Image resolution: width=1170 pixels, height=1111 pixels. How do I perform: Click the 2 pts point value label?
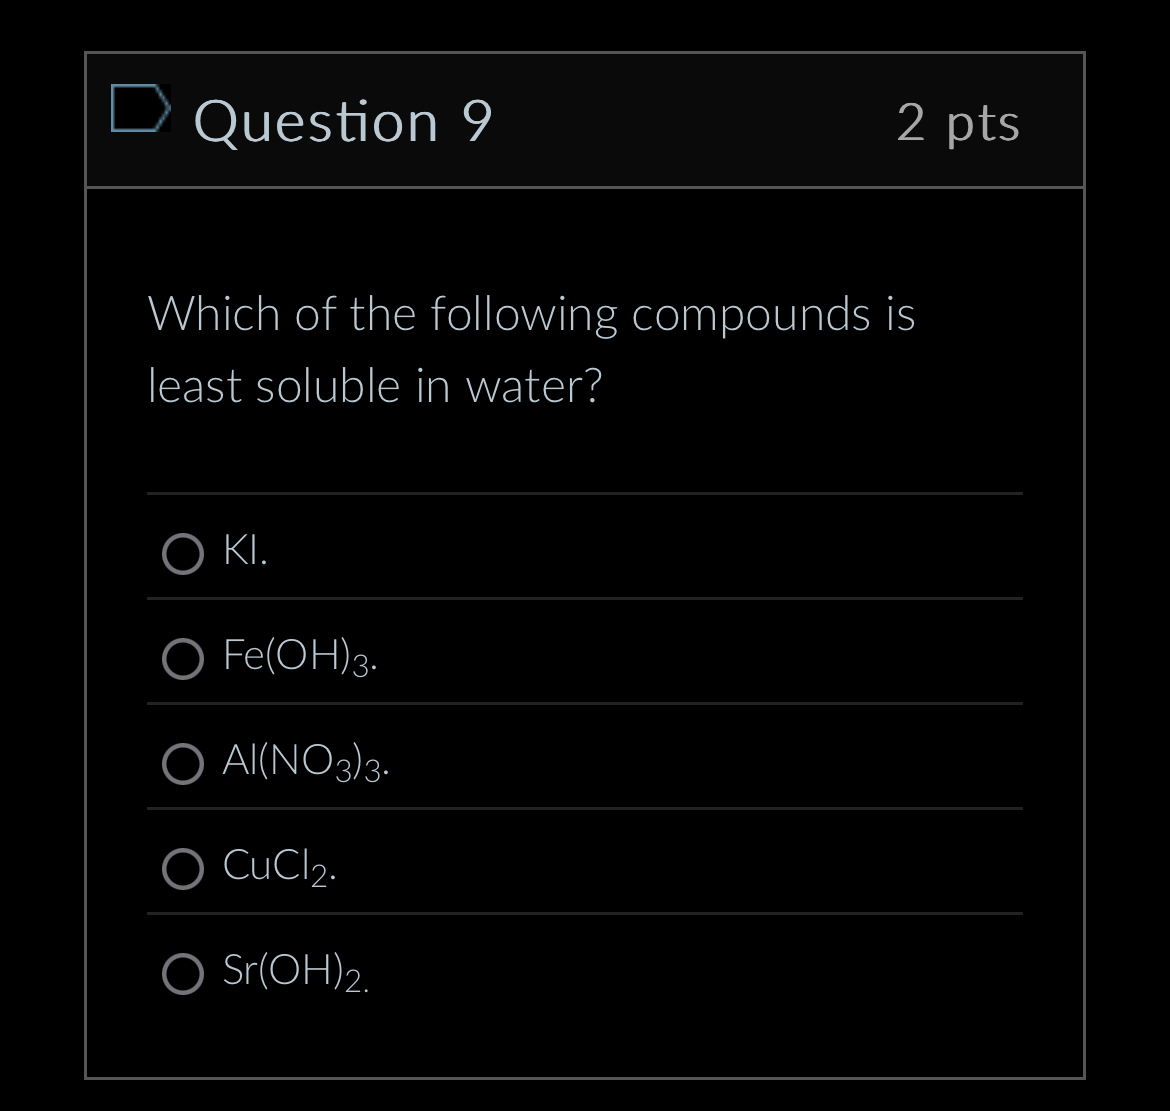click(x=959, y=122)
